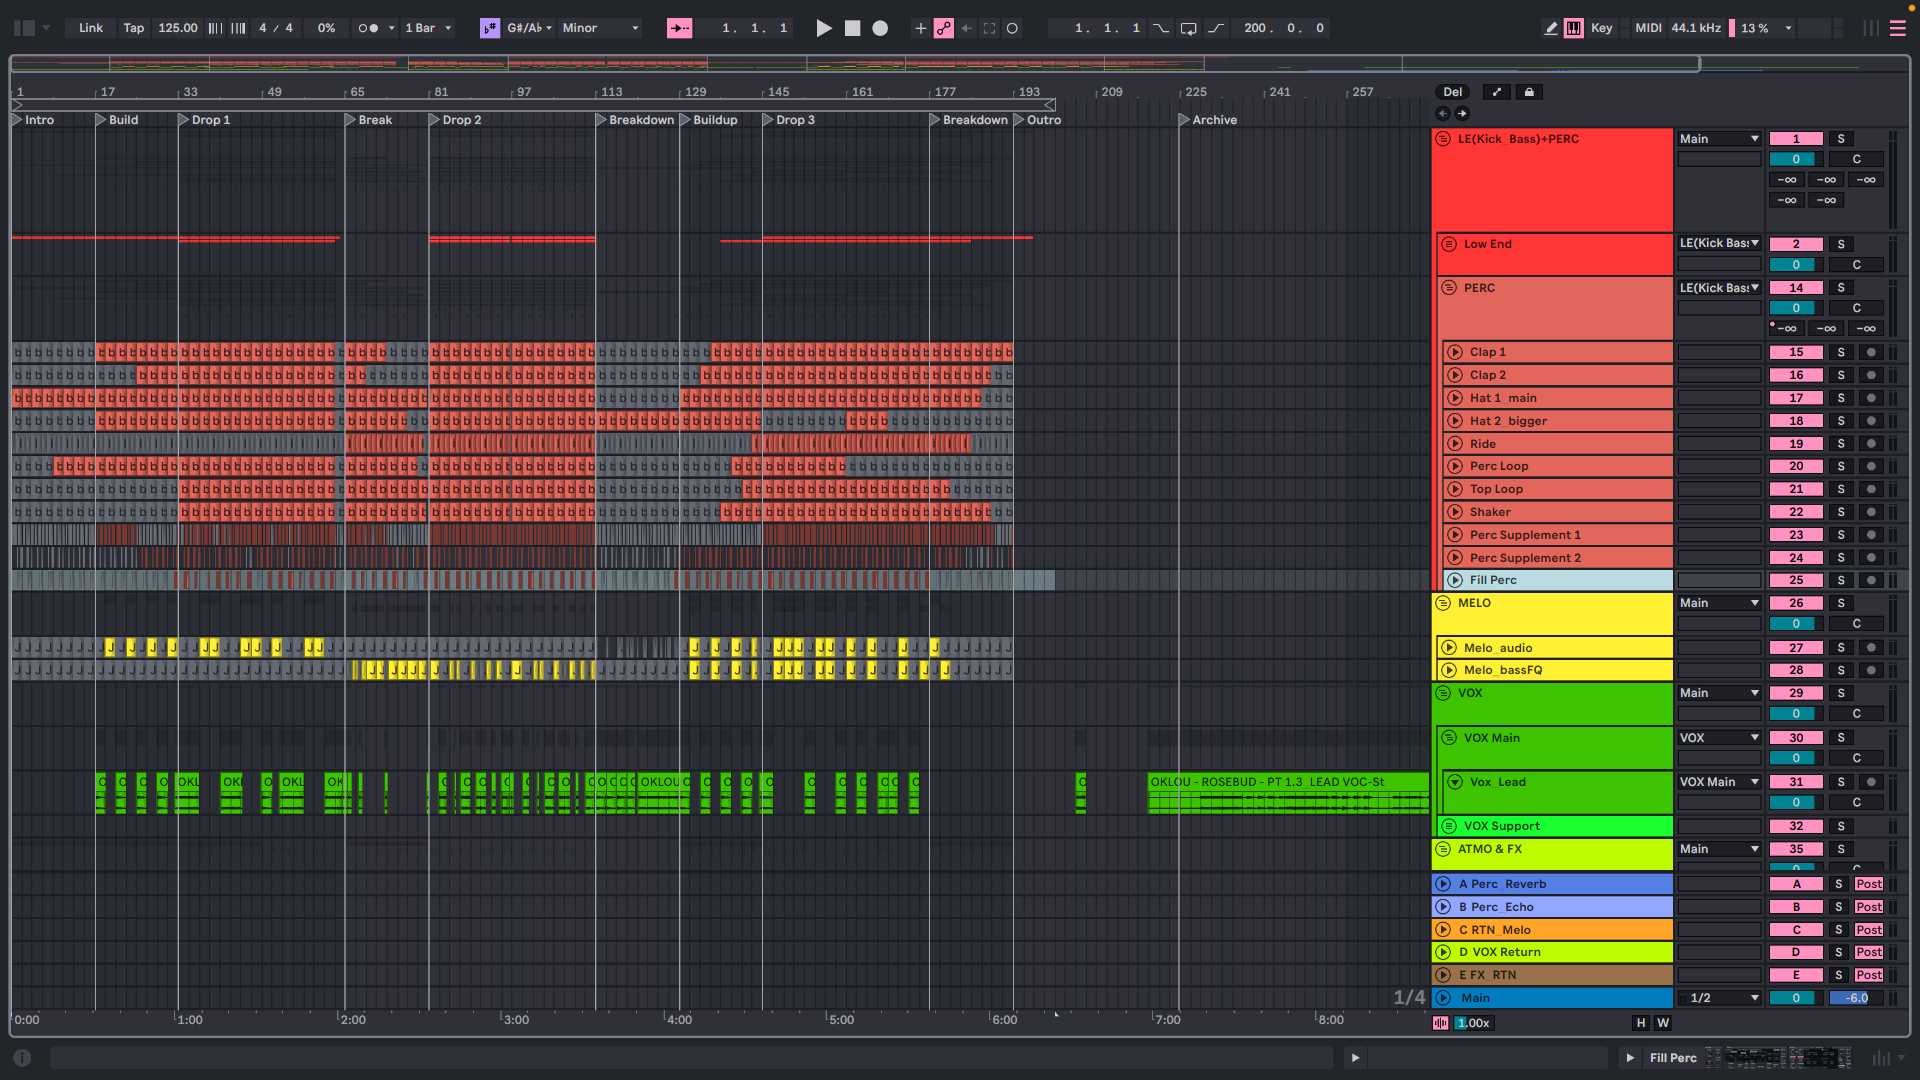The image size is (1920, 1080).
Task: Switch to the MIDI map mode
Action: tap(1647, 28)
